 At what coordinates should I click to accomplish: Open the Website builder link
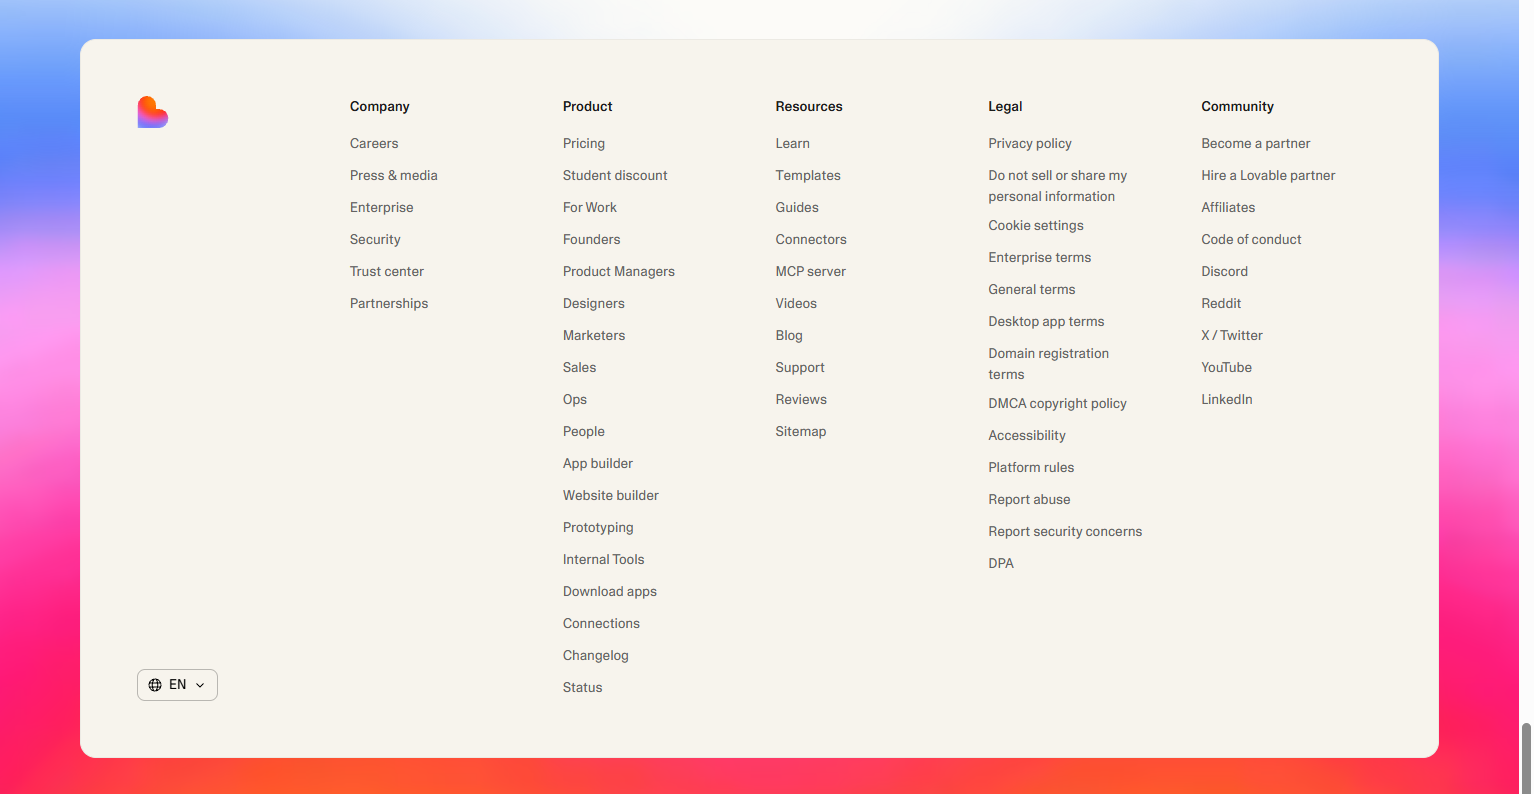611,496
